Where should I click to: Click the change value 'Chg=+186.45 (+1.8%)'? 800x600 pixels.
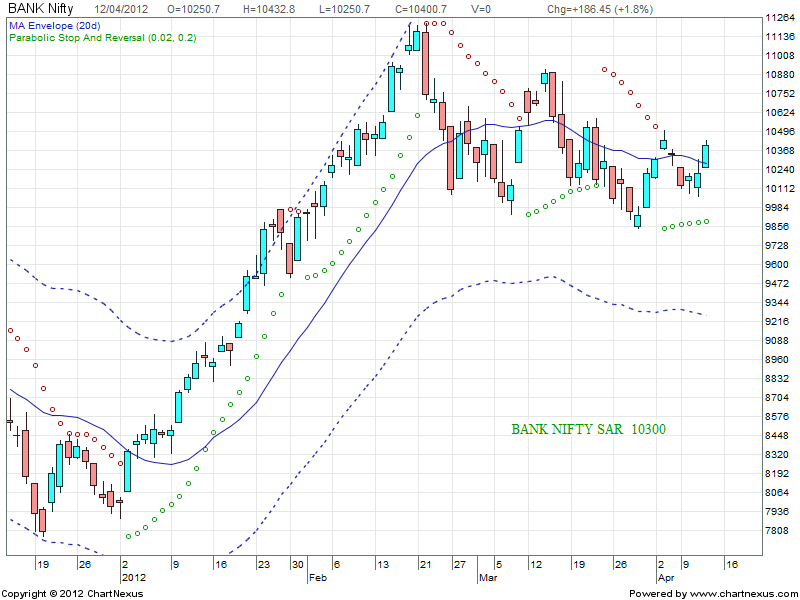tap(599, 9)
